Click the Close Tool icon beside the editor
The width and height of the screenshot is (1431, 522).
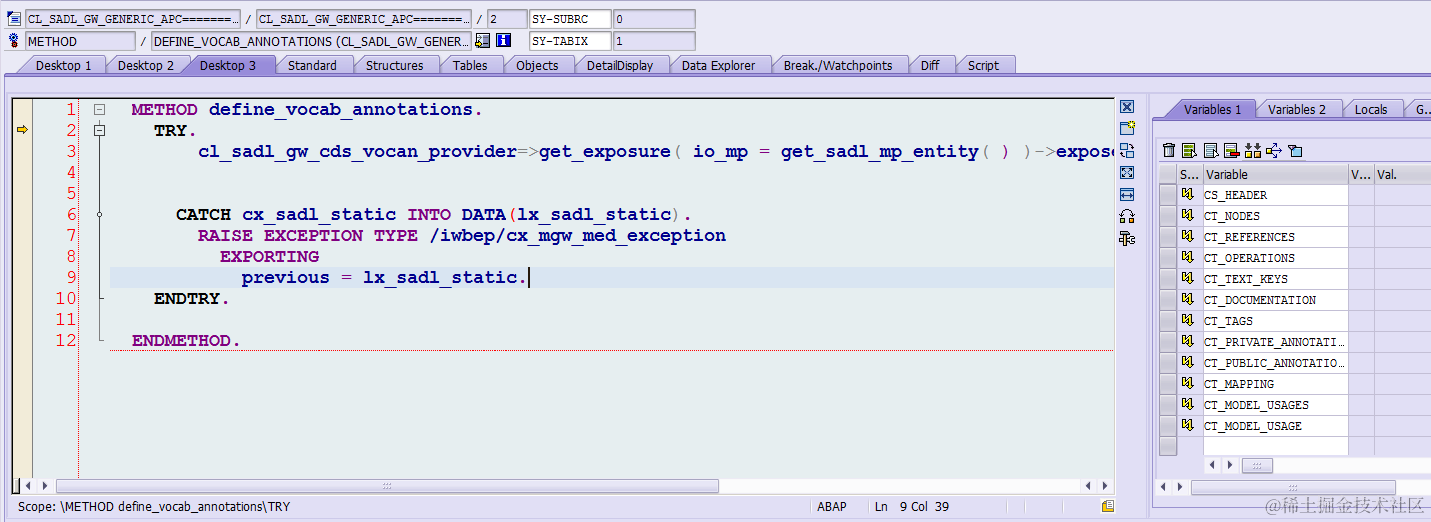(1127, 107)
